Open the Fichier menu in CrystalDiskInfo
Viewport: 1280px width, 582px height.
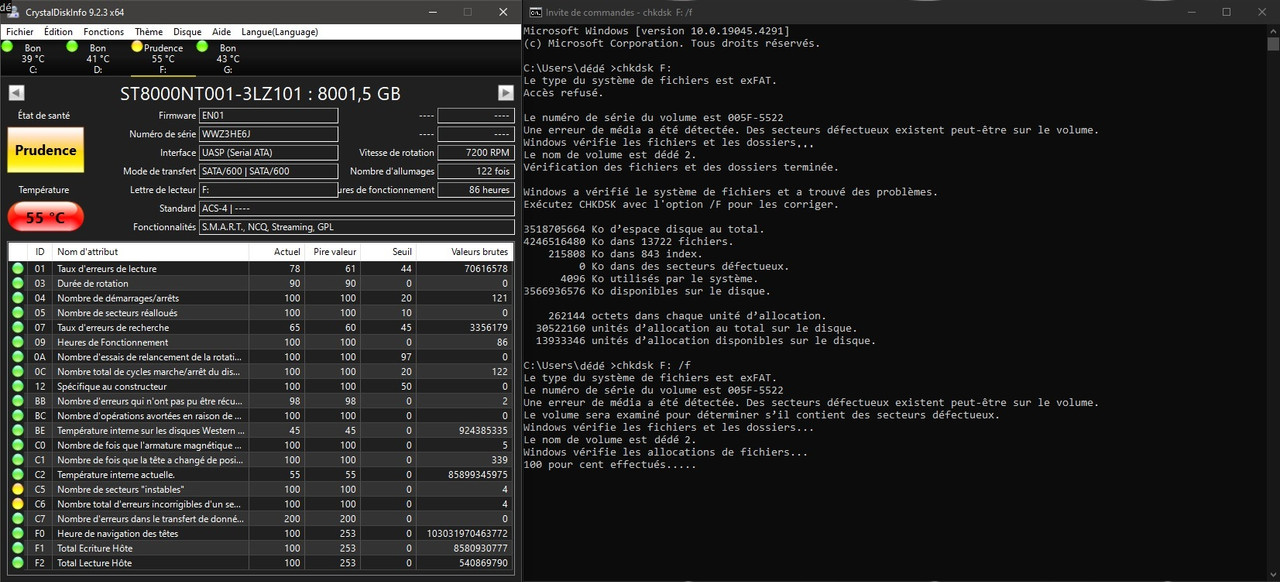(x=19, y=32)
